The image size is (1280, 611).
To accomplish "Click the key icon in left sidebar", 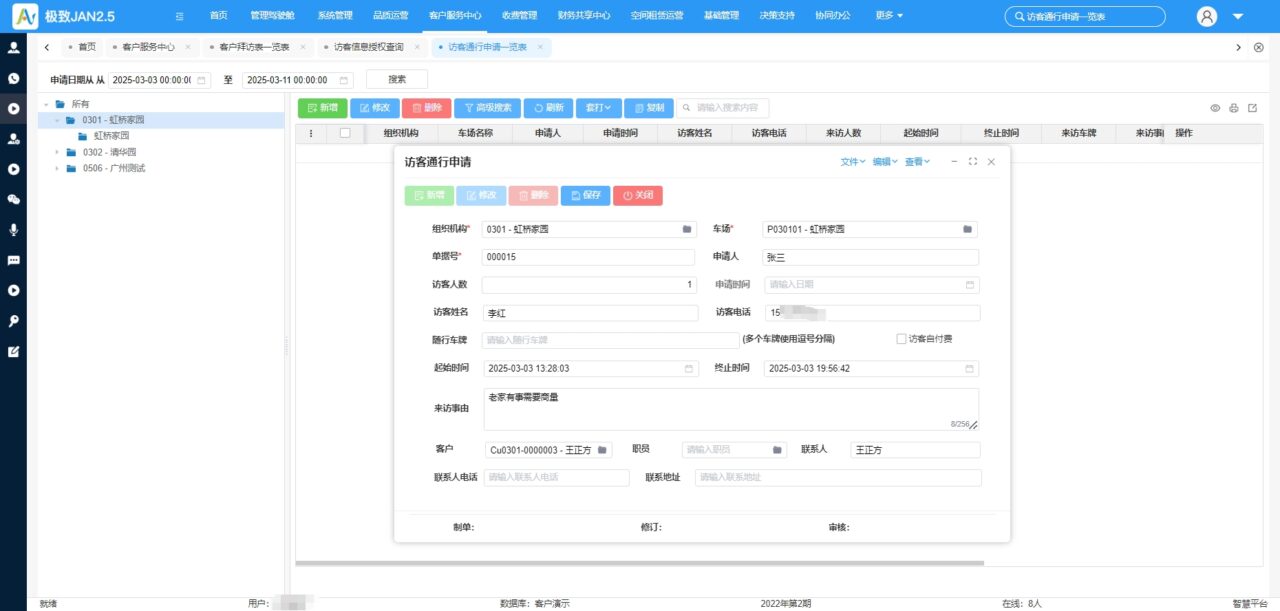I will click(14, 321).
